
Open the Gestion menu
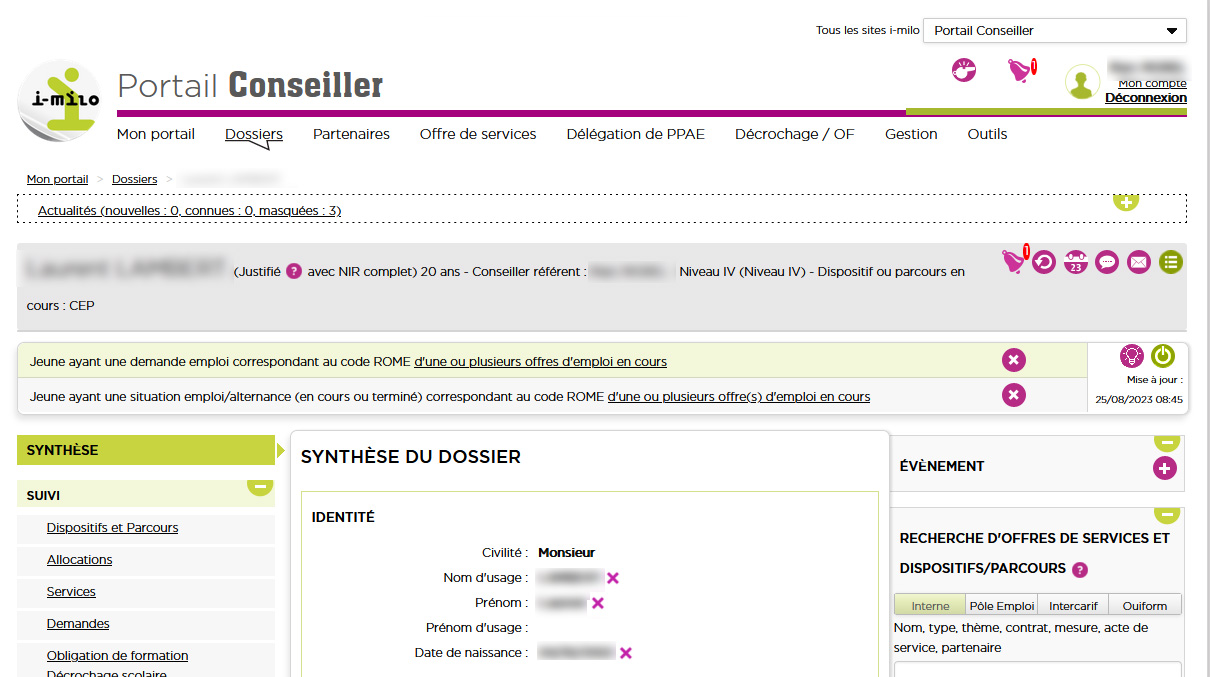[x=911, y=134]
